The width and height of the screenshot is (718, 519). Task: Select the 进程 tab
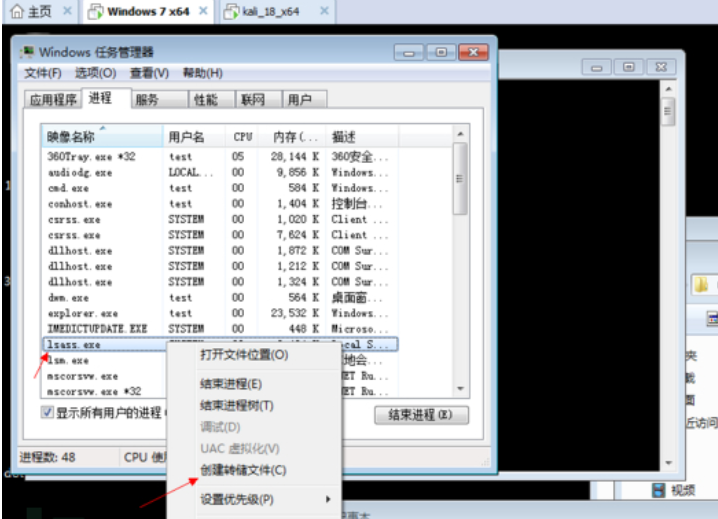coord(106,98)
